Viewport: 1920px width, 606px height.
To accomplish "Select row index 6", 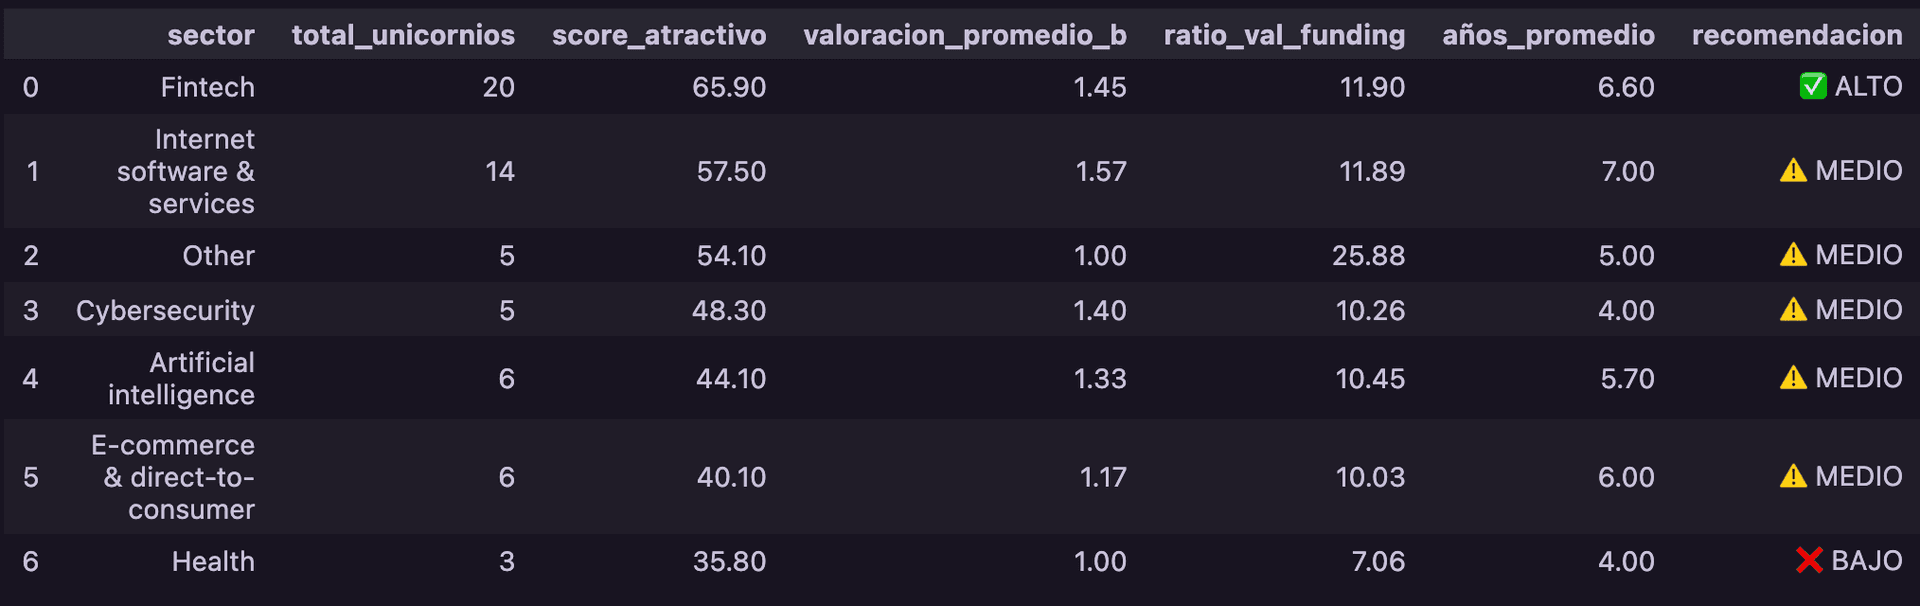I will pos(31,561).
